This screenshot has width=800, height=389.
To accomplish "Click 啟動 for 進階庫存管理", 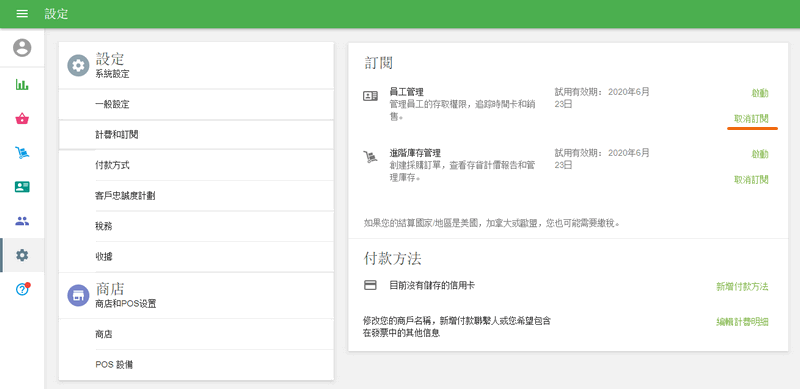I will click(x=760, y=154).
